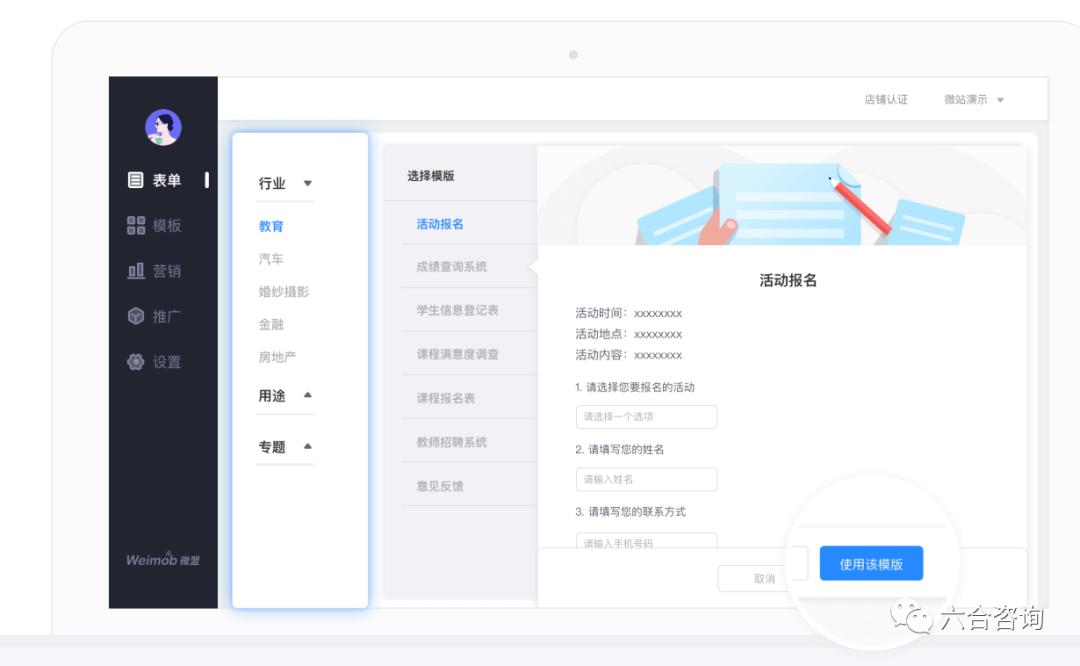
Task: Click the 营销 bar chart icon
Action: click(136, 271)
